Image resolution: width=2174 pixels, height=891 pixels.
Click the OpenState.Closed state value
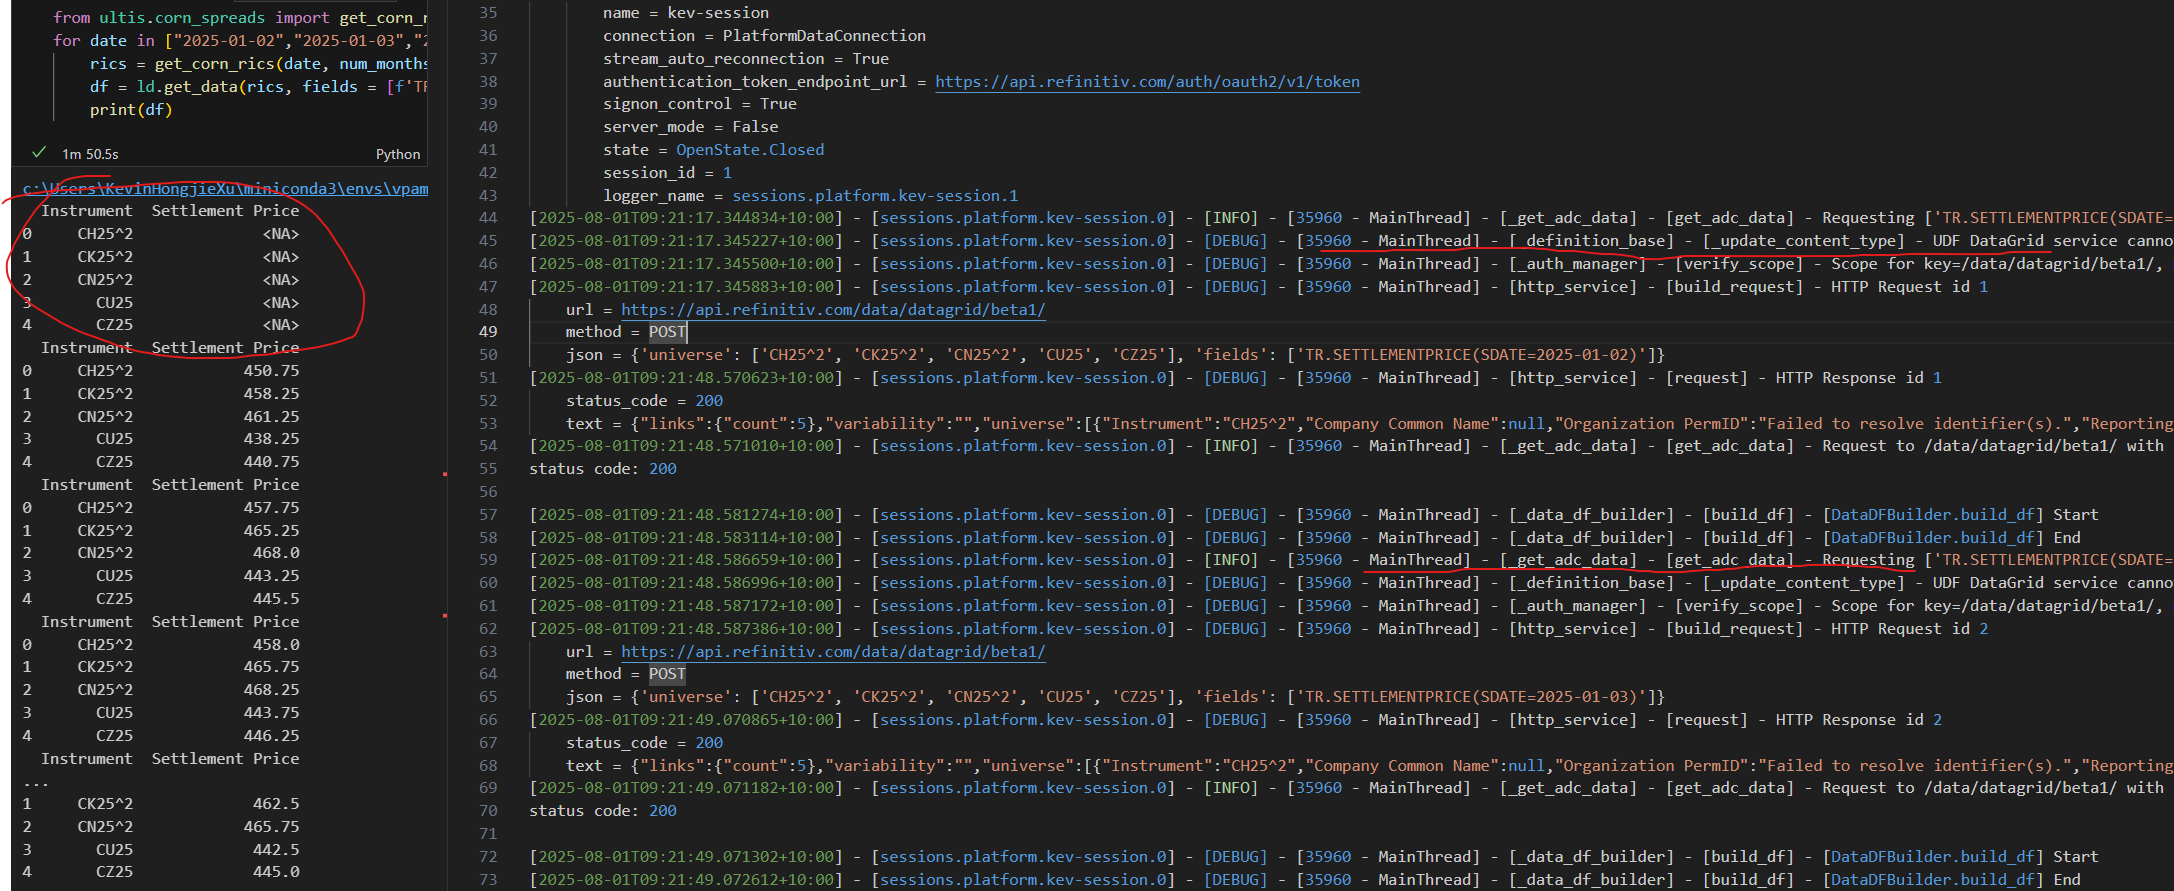750,150
